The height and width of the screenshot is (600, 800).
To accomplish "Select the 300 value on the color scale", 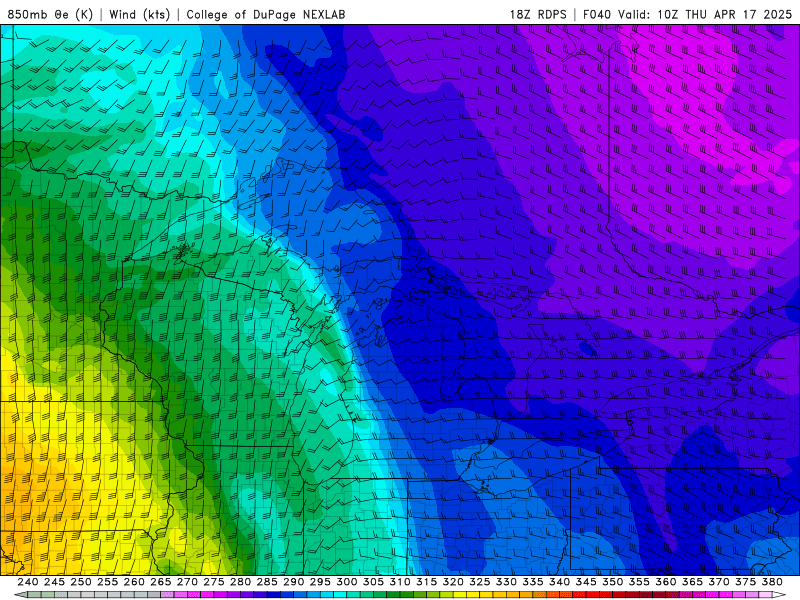I will point(346,582).
